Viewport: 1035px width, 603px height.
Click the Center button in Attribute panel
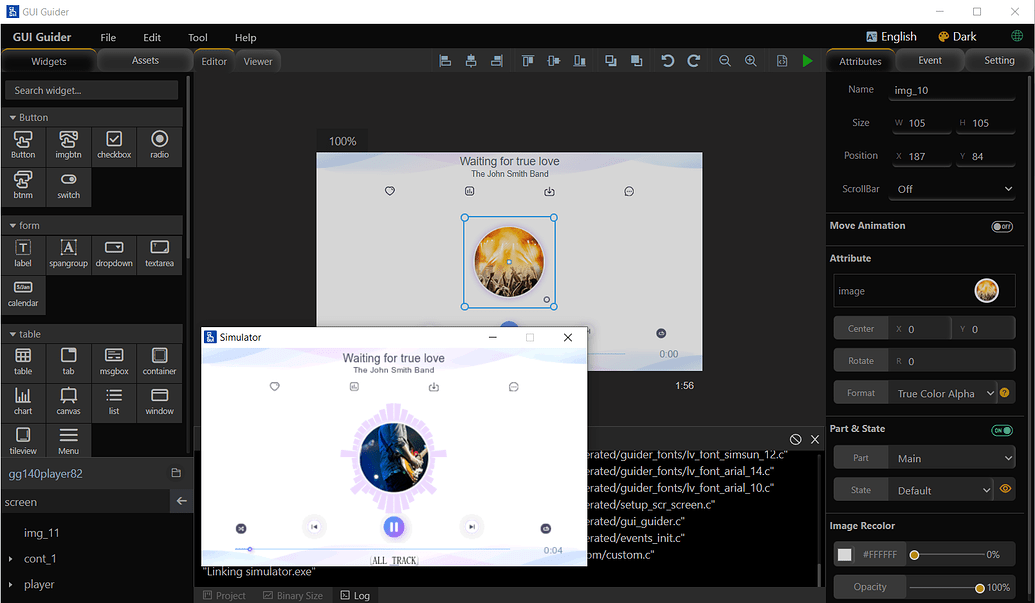point(861,328)
